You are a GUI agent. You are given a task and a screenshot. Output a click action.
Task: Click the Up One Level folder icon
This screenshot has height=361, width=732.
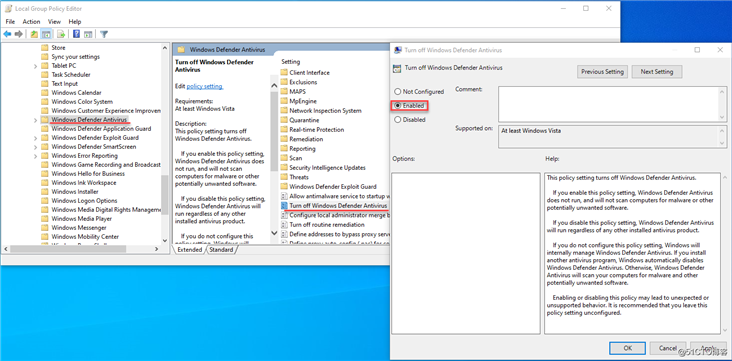(34, 34)
